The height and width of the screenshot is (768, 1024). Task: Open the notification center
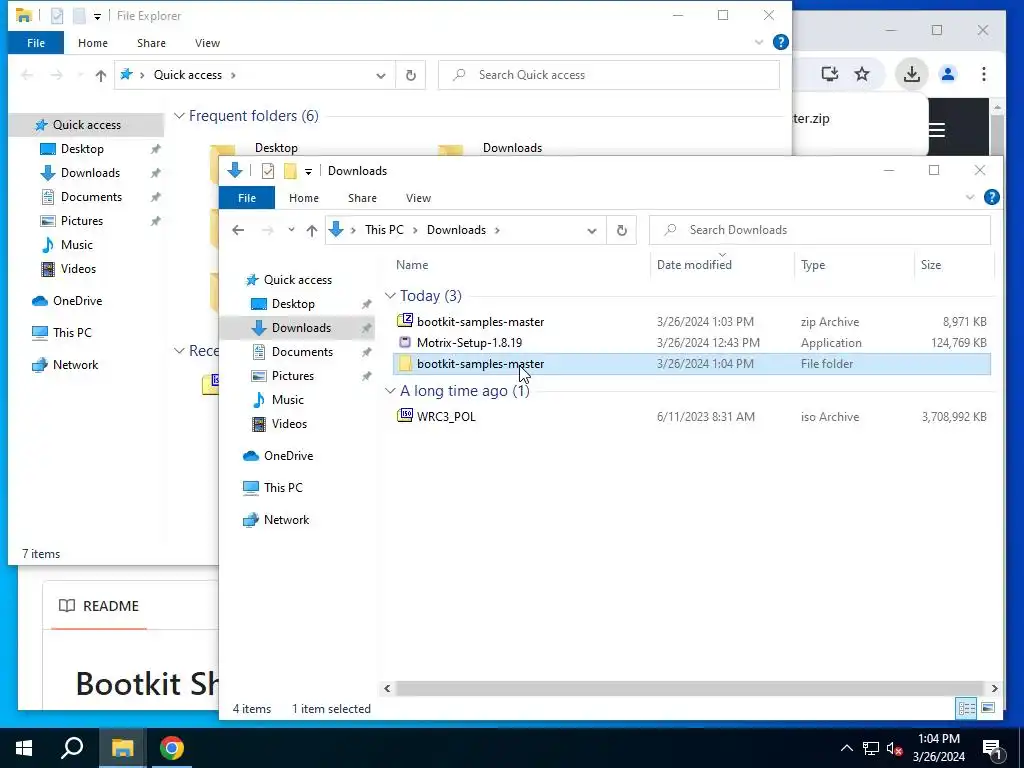993,748
